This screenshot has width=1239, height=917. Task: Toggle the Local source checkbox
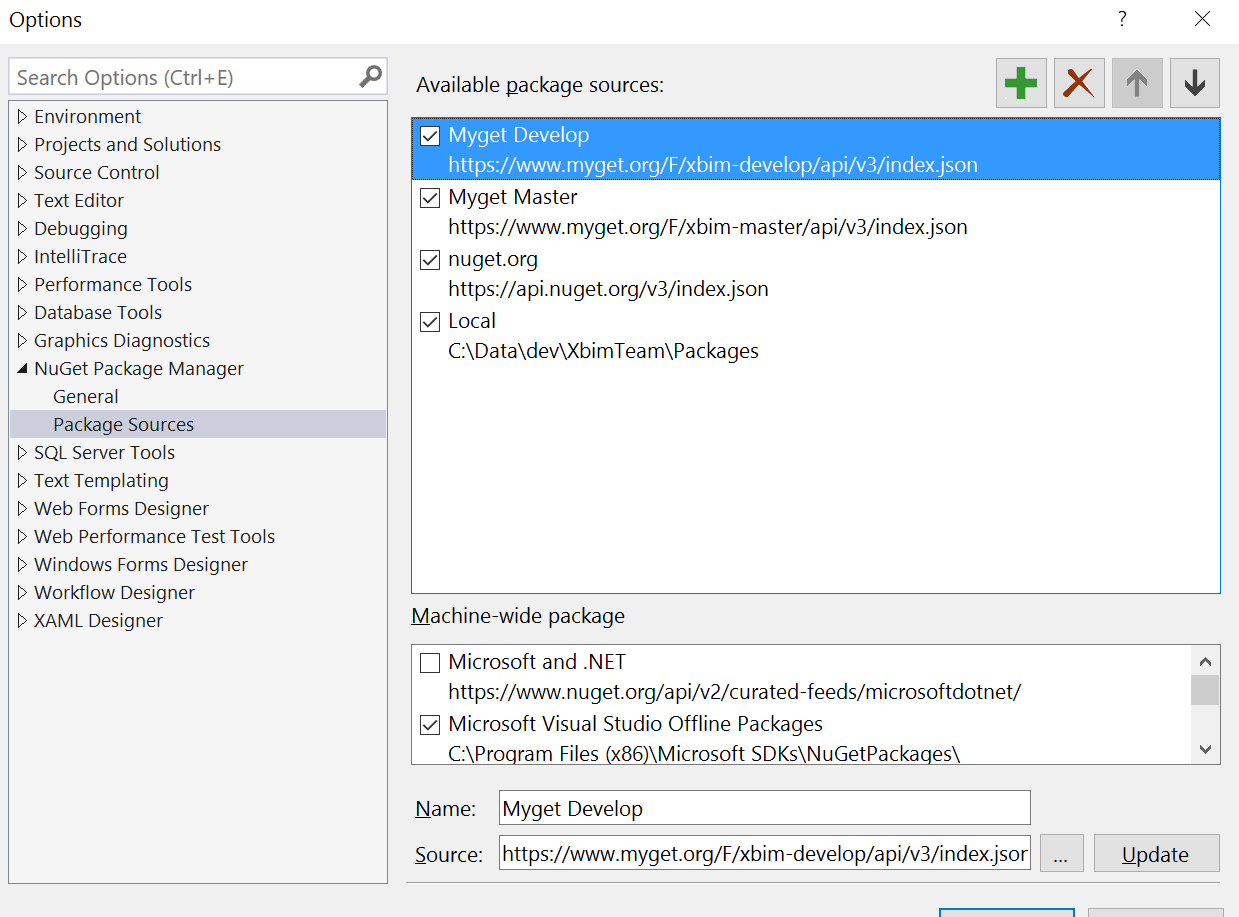pyautogui.click(x=430, y=322)
